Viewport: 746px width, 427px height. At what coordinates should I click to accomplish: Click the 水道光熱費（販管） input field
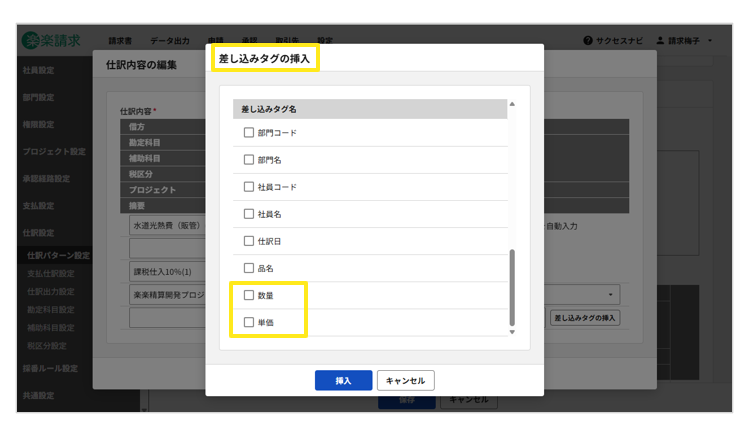coord(167,226)
